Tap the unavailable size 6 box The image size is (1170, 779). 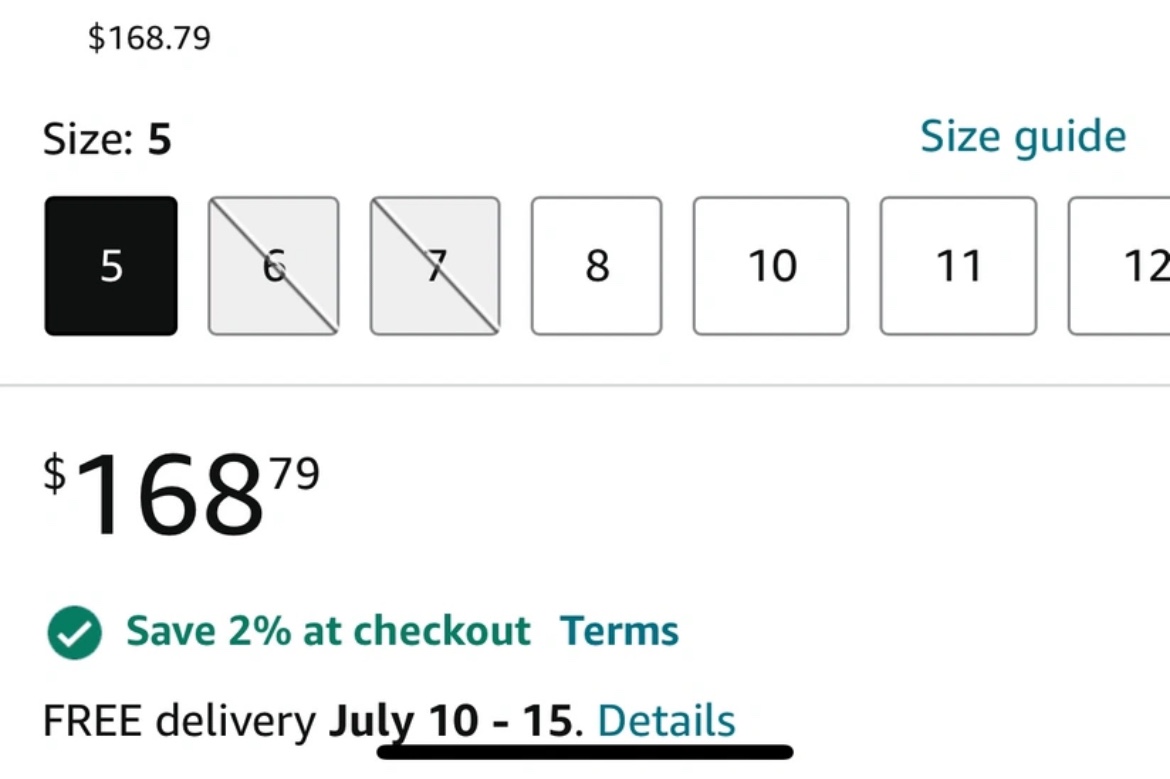click(273, 266)
